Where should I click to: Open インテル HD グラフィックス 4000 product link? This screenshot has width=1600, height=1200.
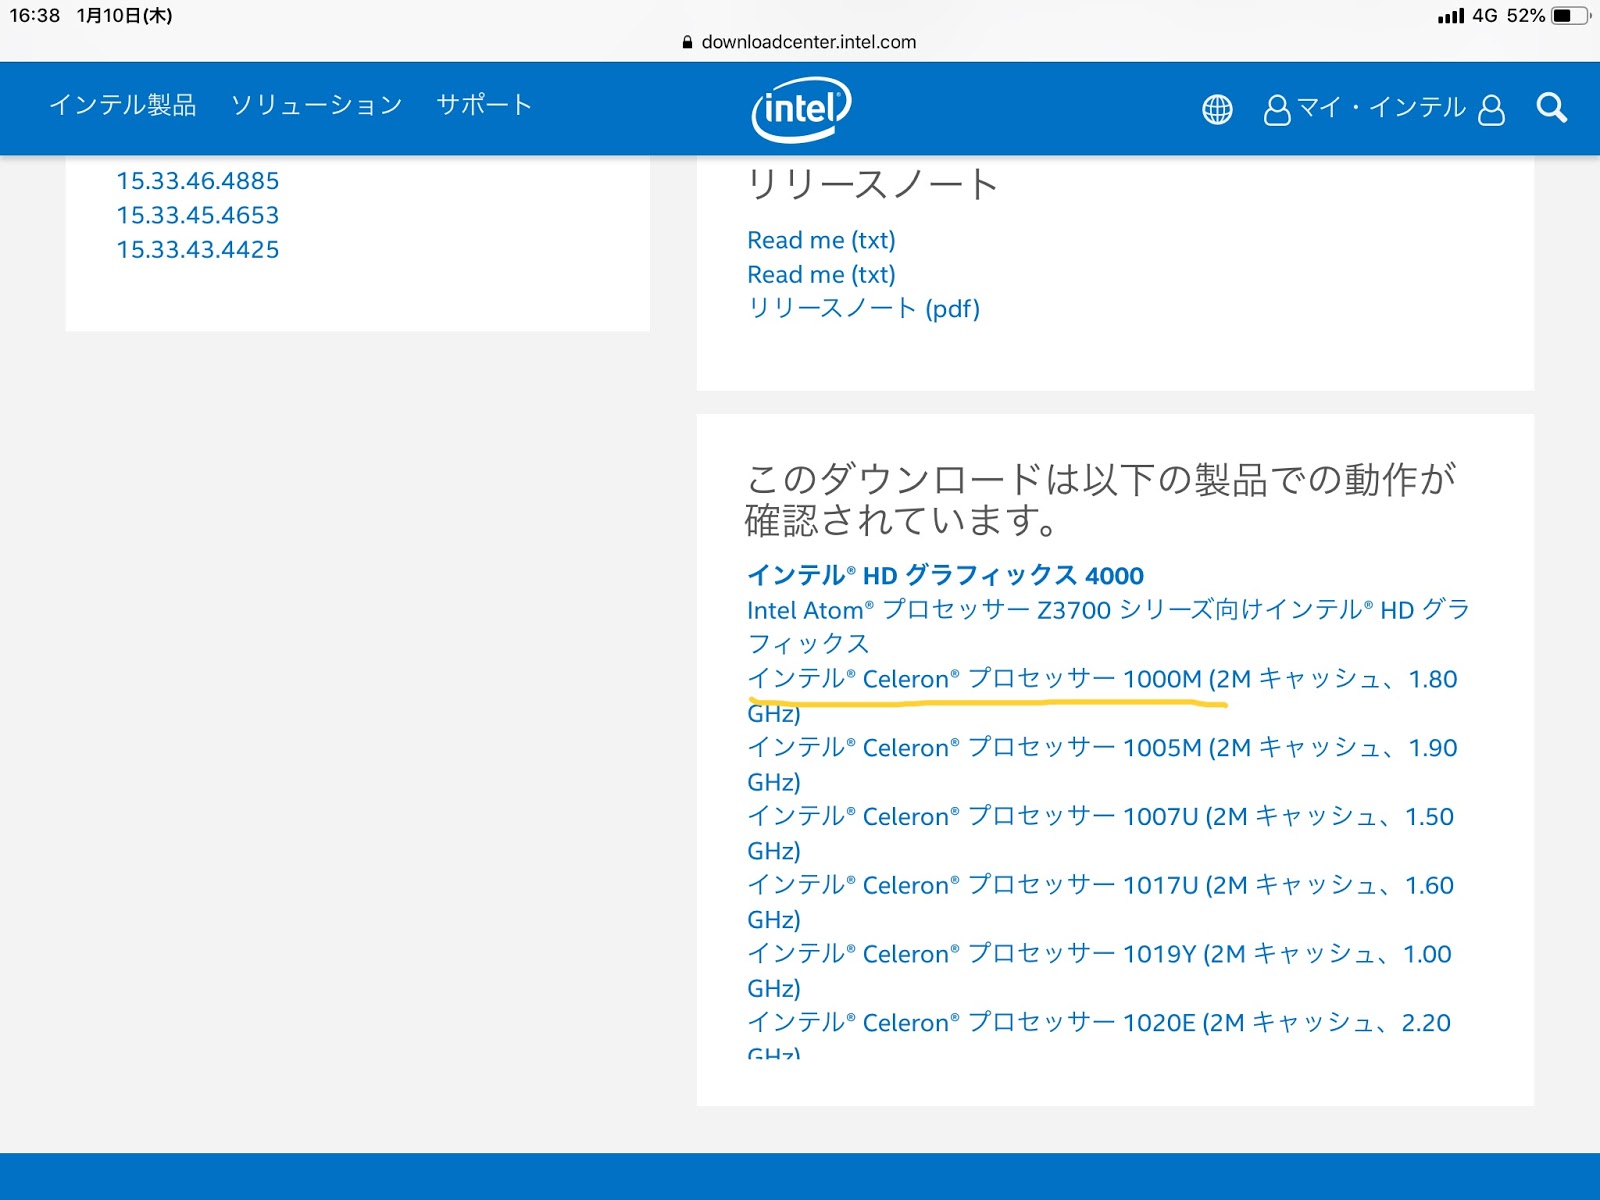click(945, 575)
